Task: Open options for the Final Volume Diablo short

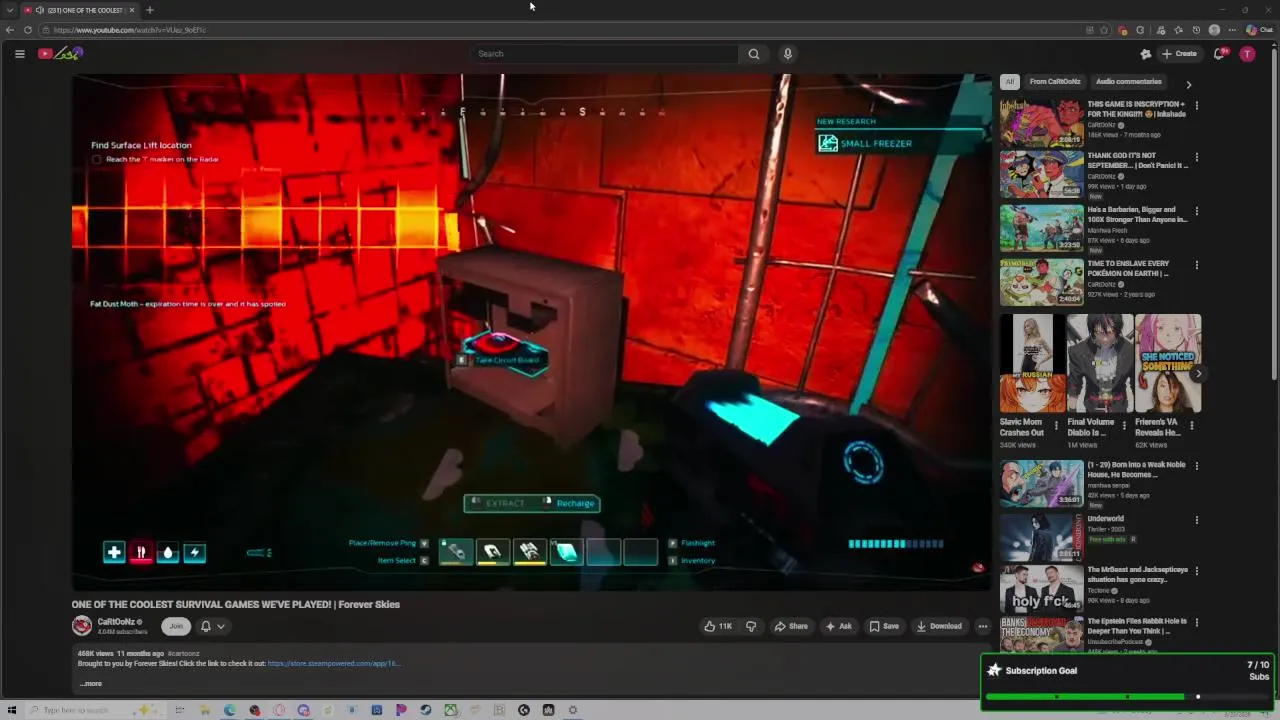Action: click(x=1124, y=425)
